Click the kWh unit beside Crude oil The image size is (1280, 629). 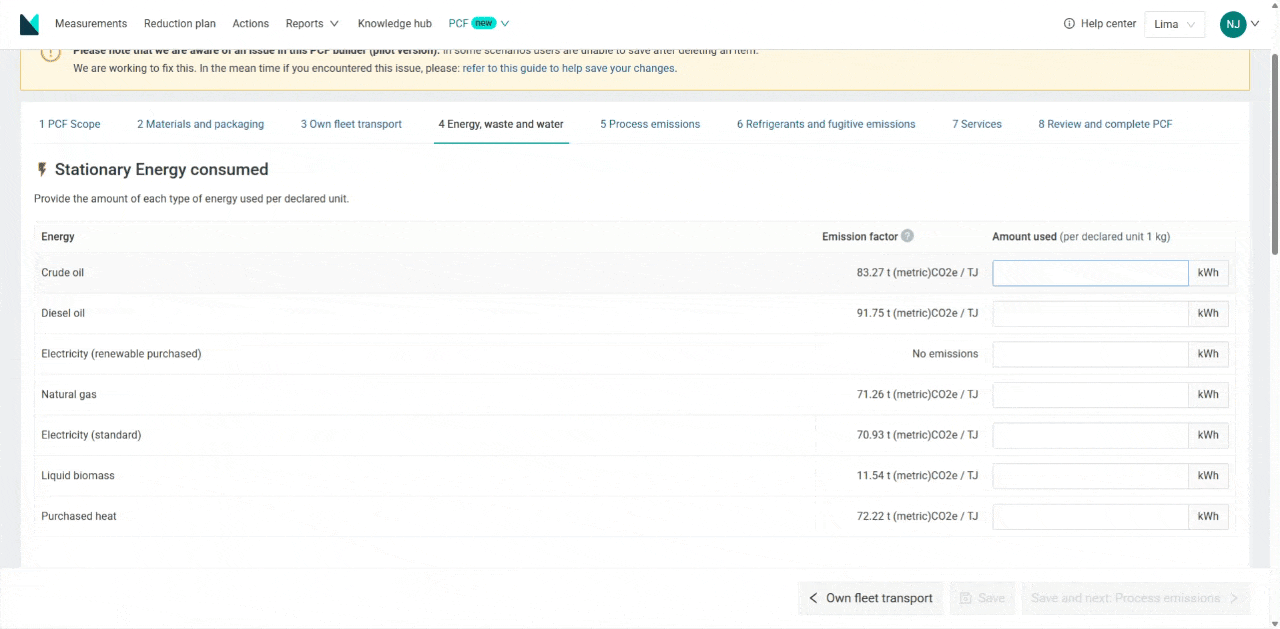(x=1208, y=273)
